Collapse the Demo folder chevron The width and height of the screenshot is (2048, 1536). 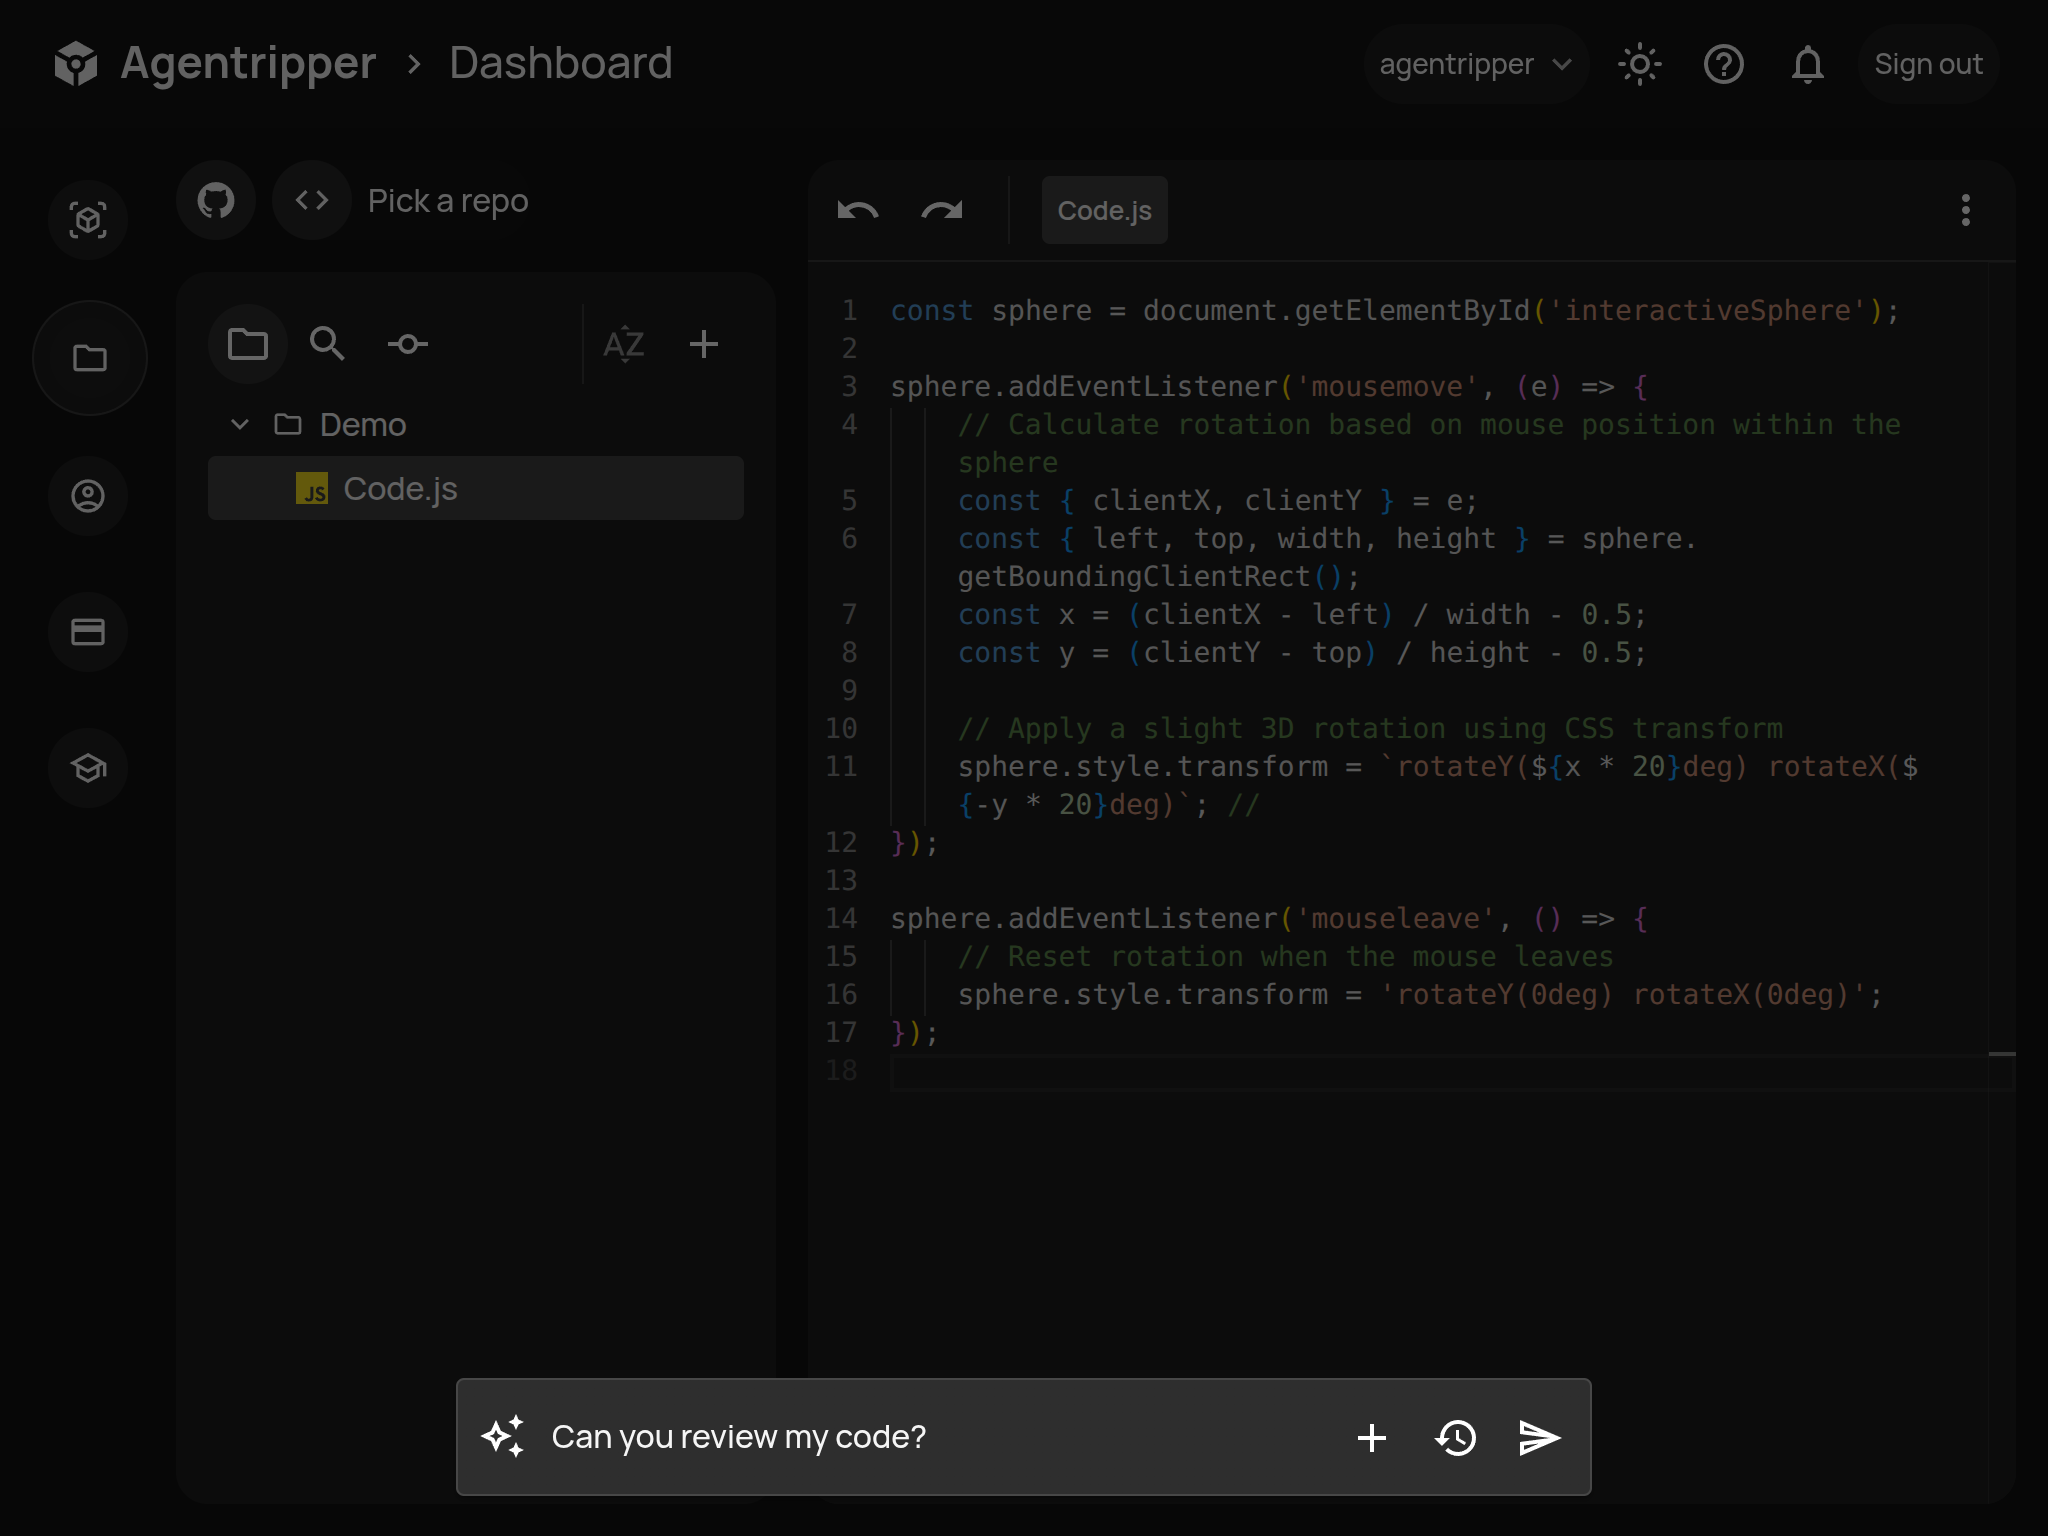click(240, 425)
